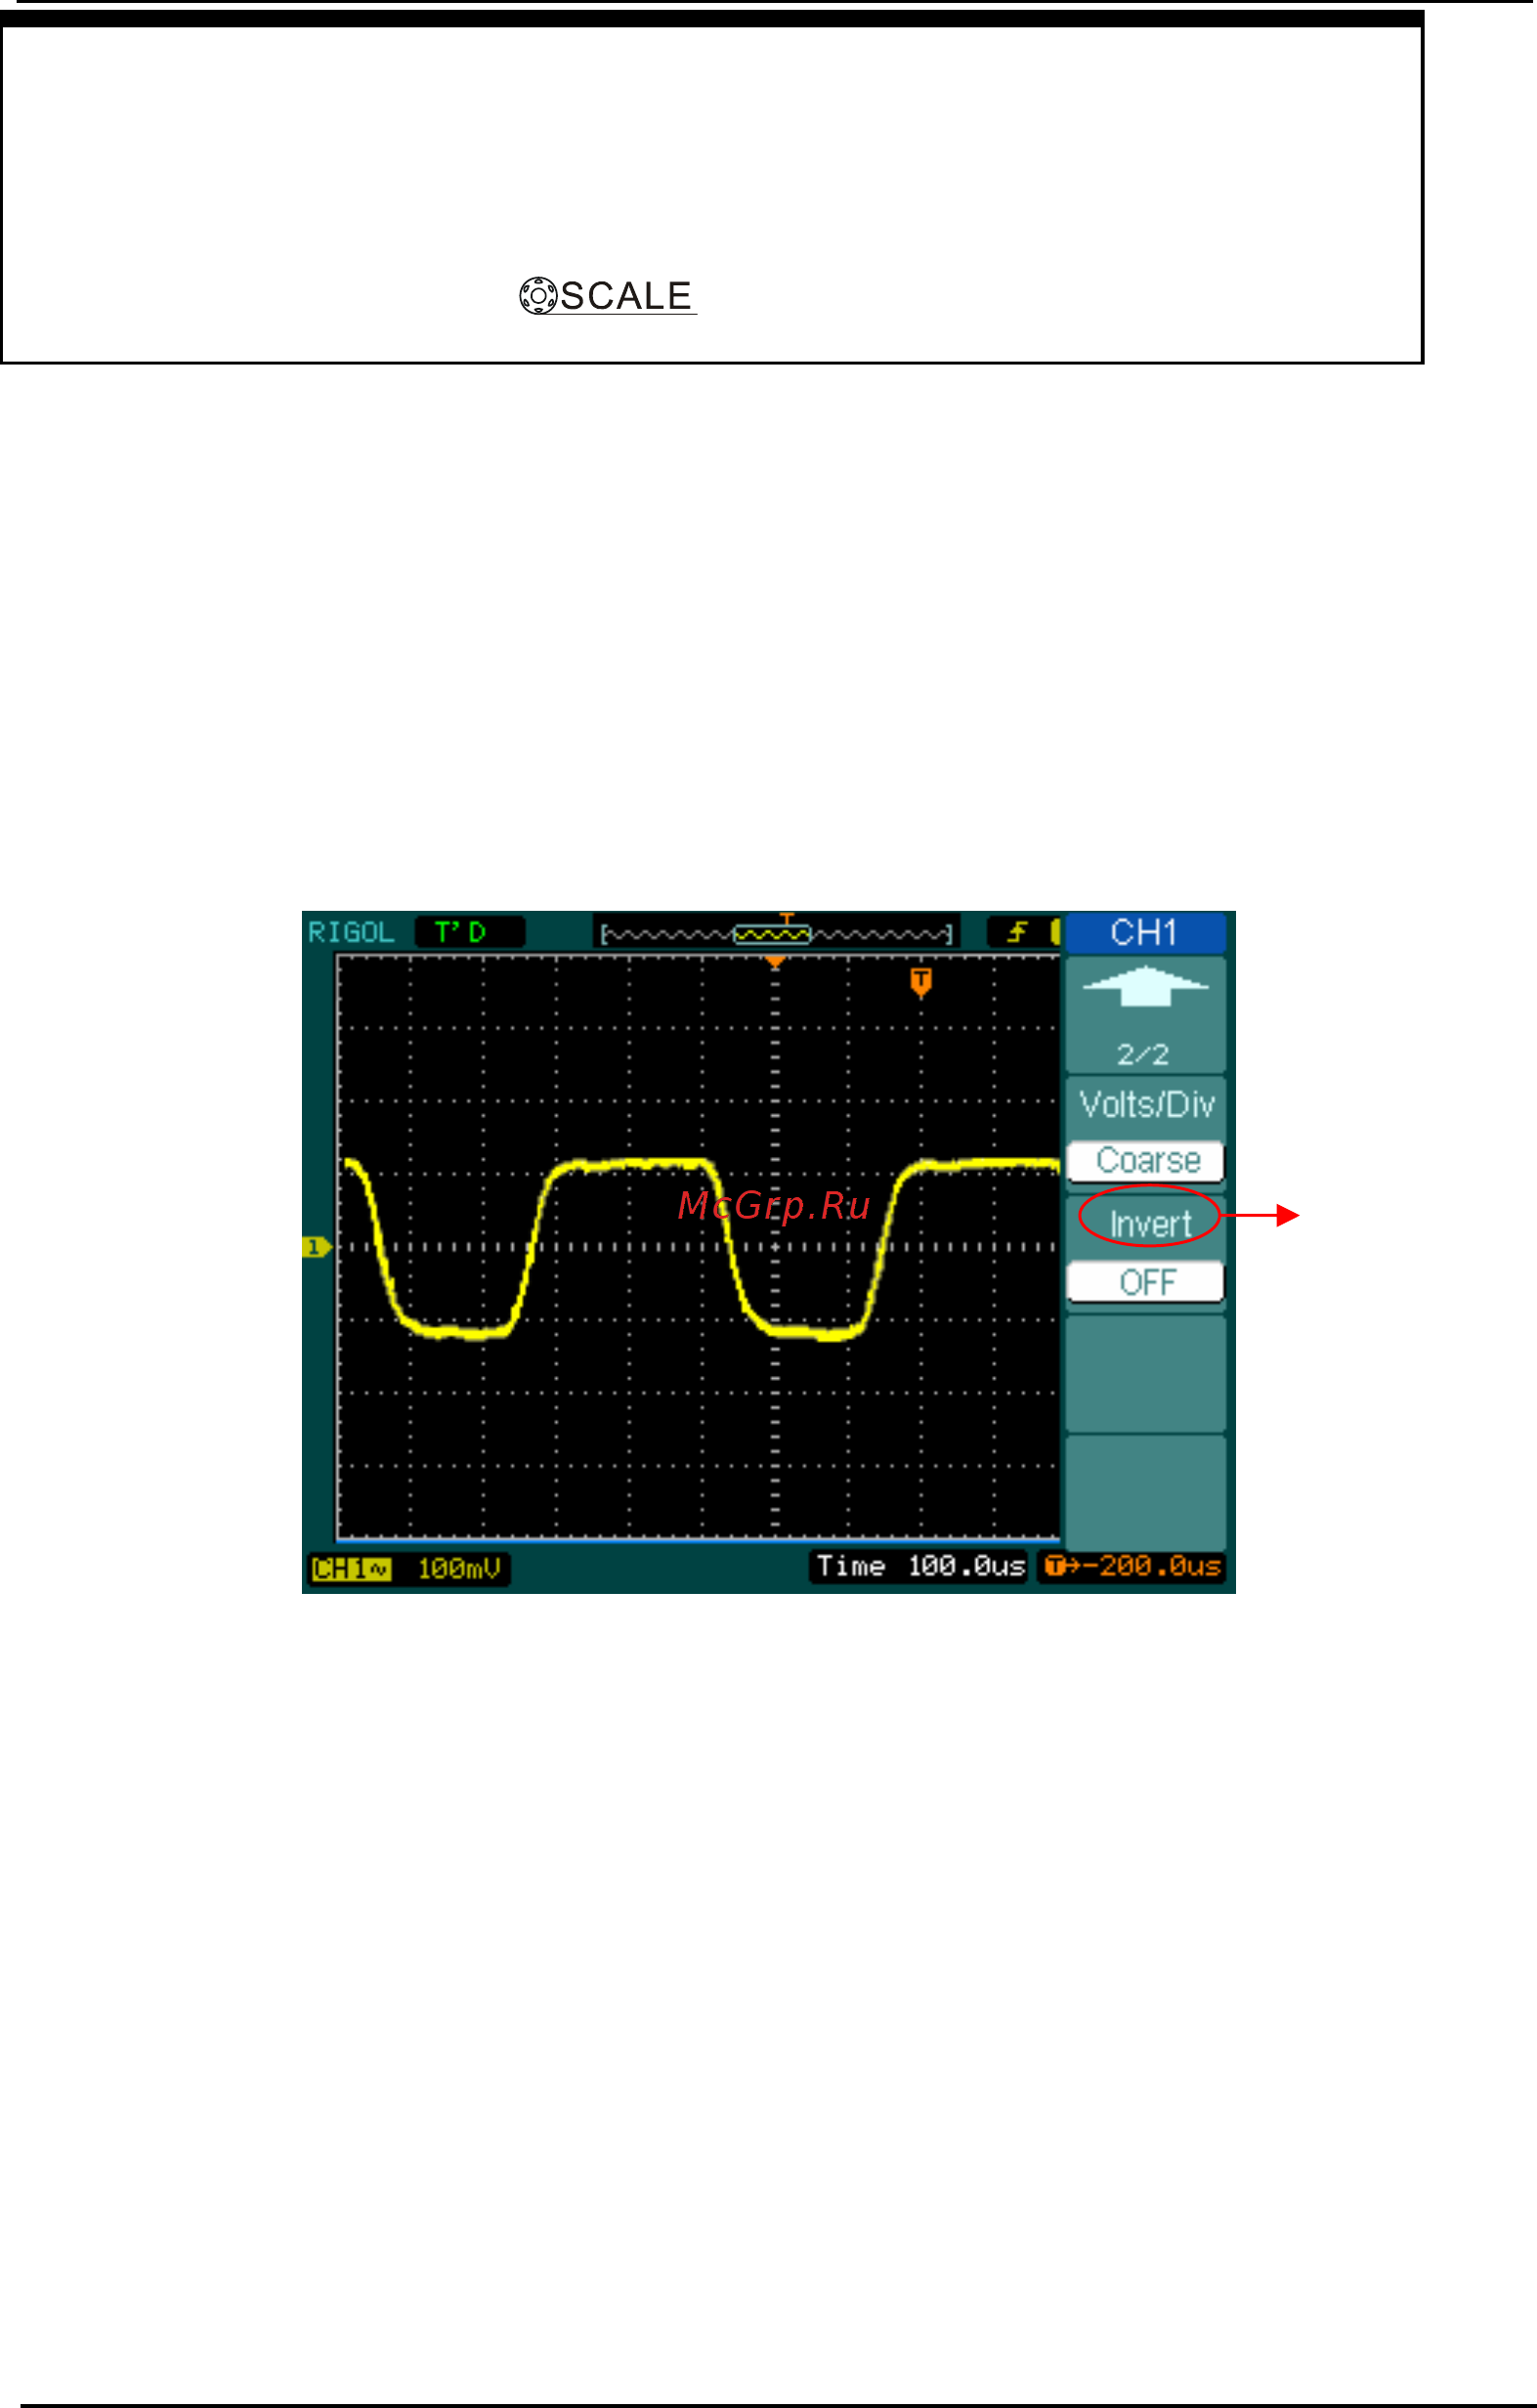This screenshot has width=1537, height=2408.
Task: Click the channel 1 ground level marker
Action: (x=316, y=1247)
